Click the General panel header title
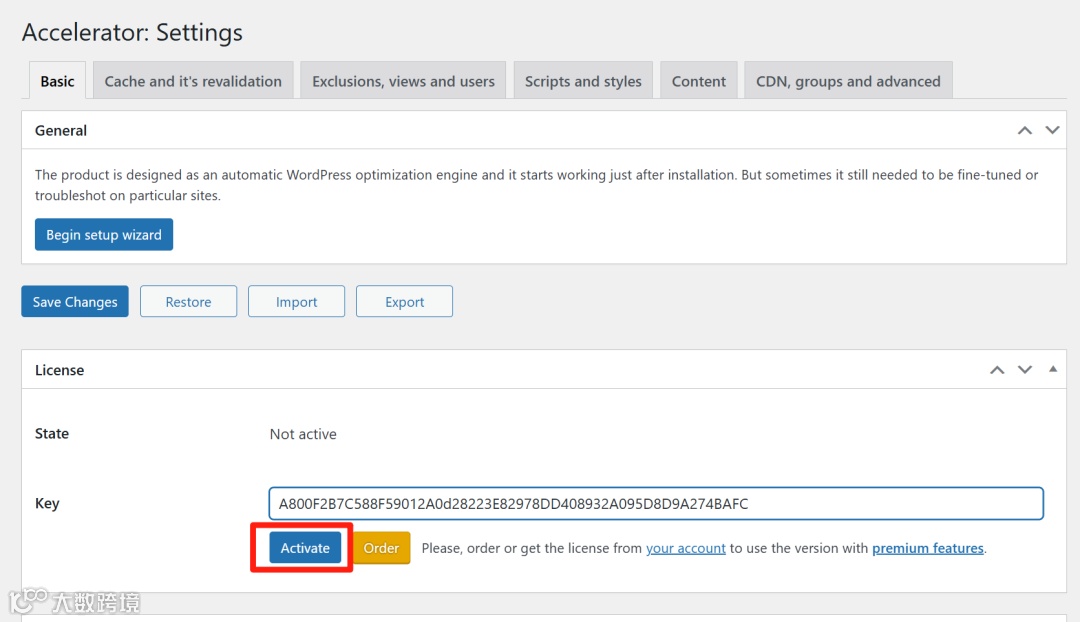Image resolution: width=1080 pixels, height=622 pixels. coord(61,131)
